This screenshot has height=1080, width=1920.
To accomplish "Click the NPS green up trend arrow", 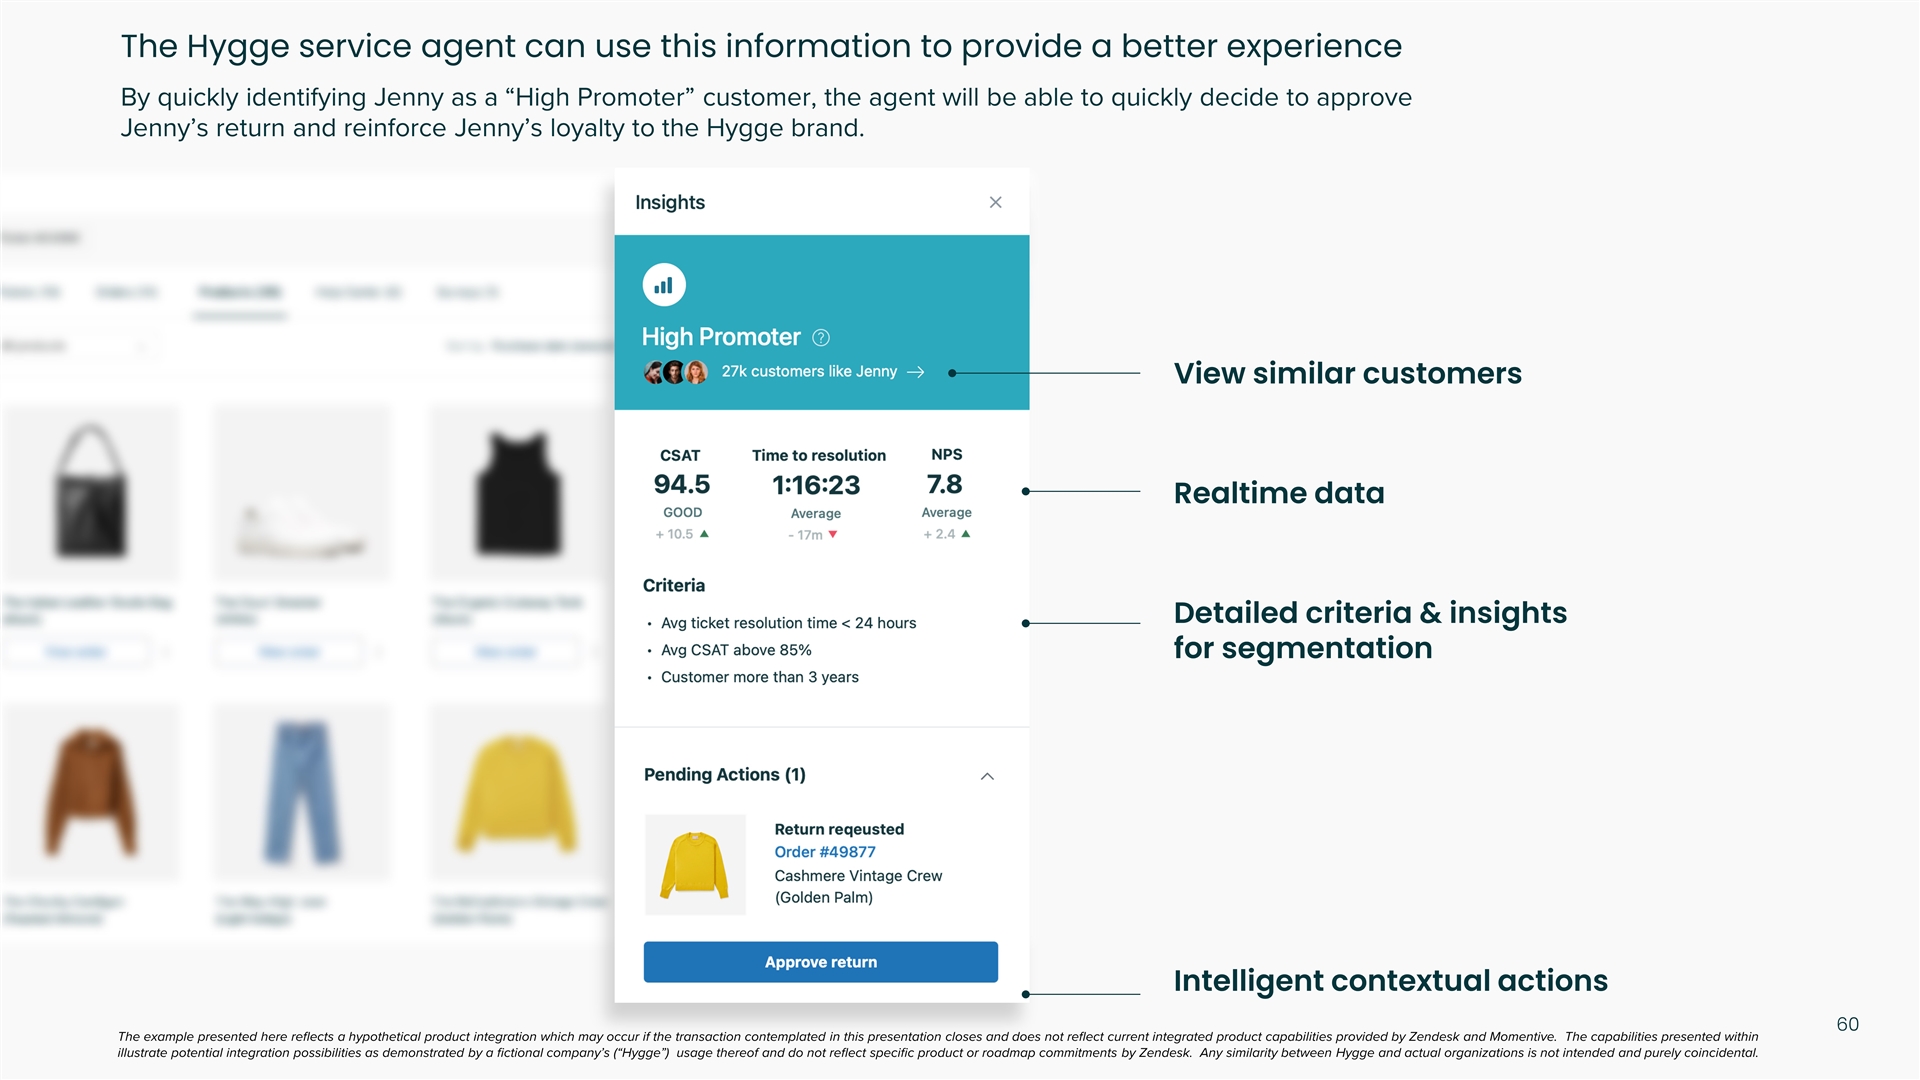I will [966, 534].
